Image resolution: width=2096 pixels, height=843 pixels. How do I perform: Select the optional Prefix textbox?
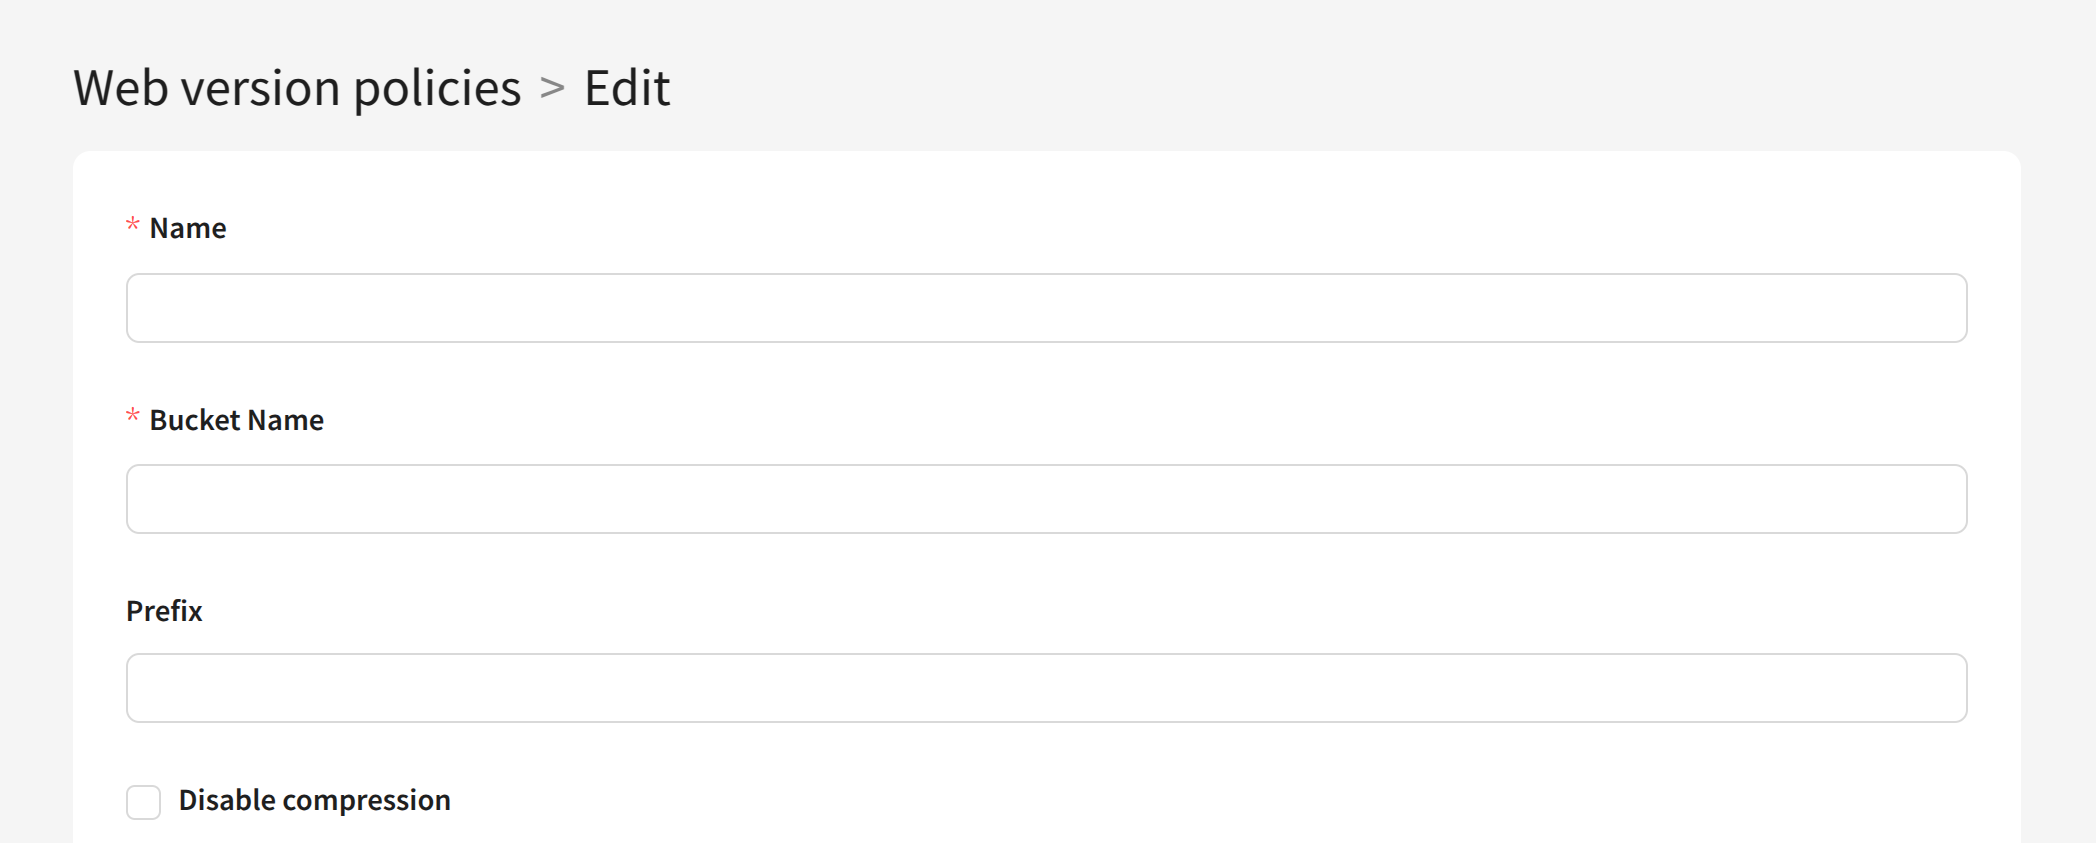[1046, 688]
